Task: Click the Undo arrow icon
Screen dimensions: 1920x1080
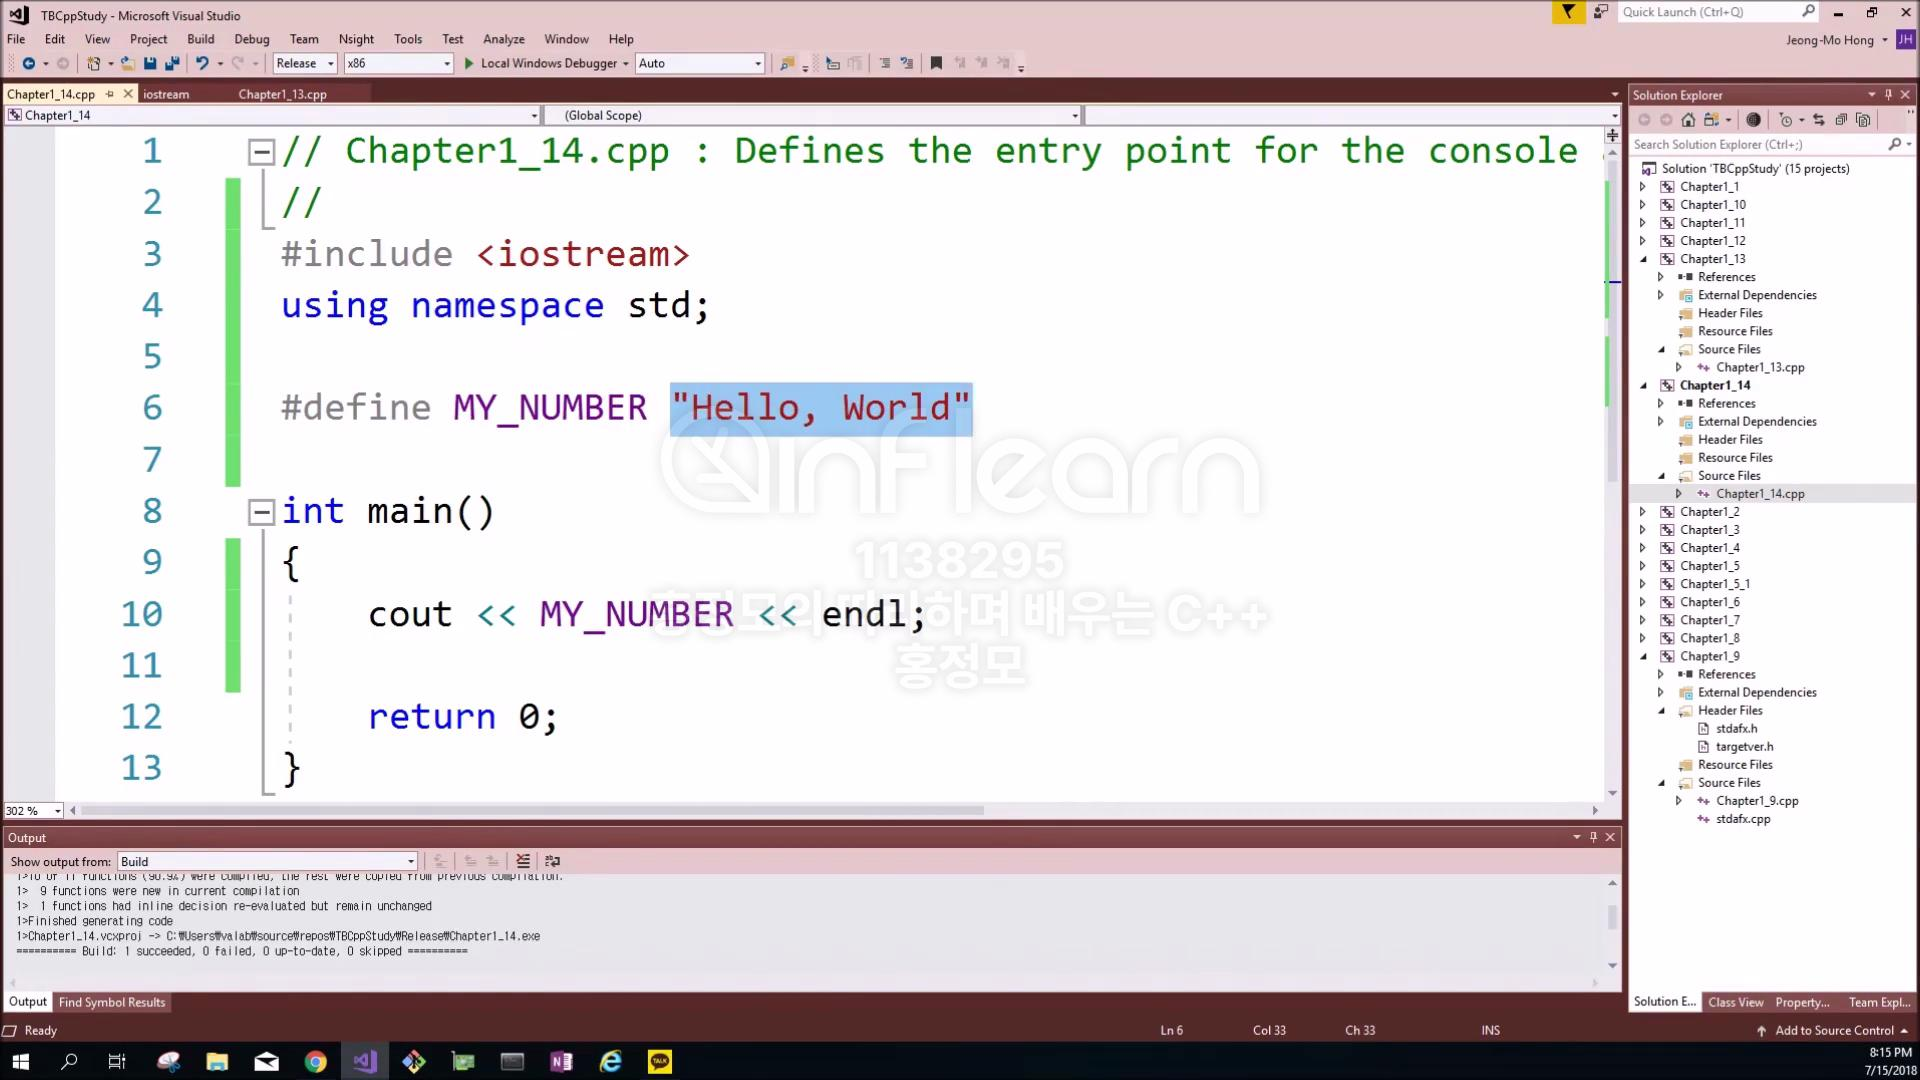Action: point(202,63)
